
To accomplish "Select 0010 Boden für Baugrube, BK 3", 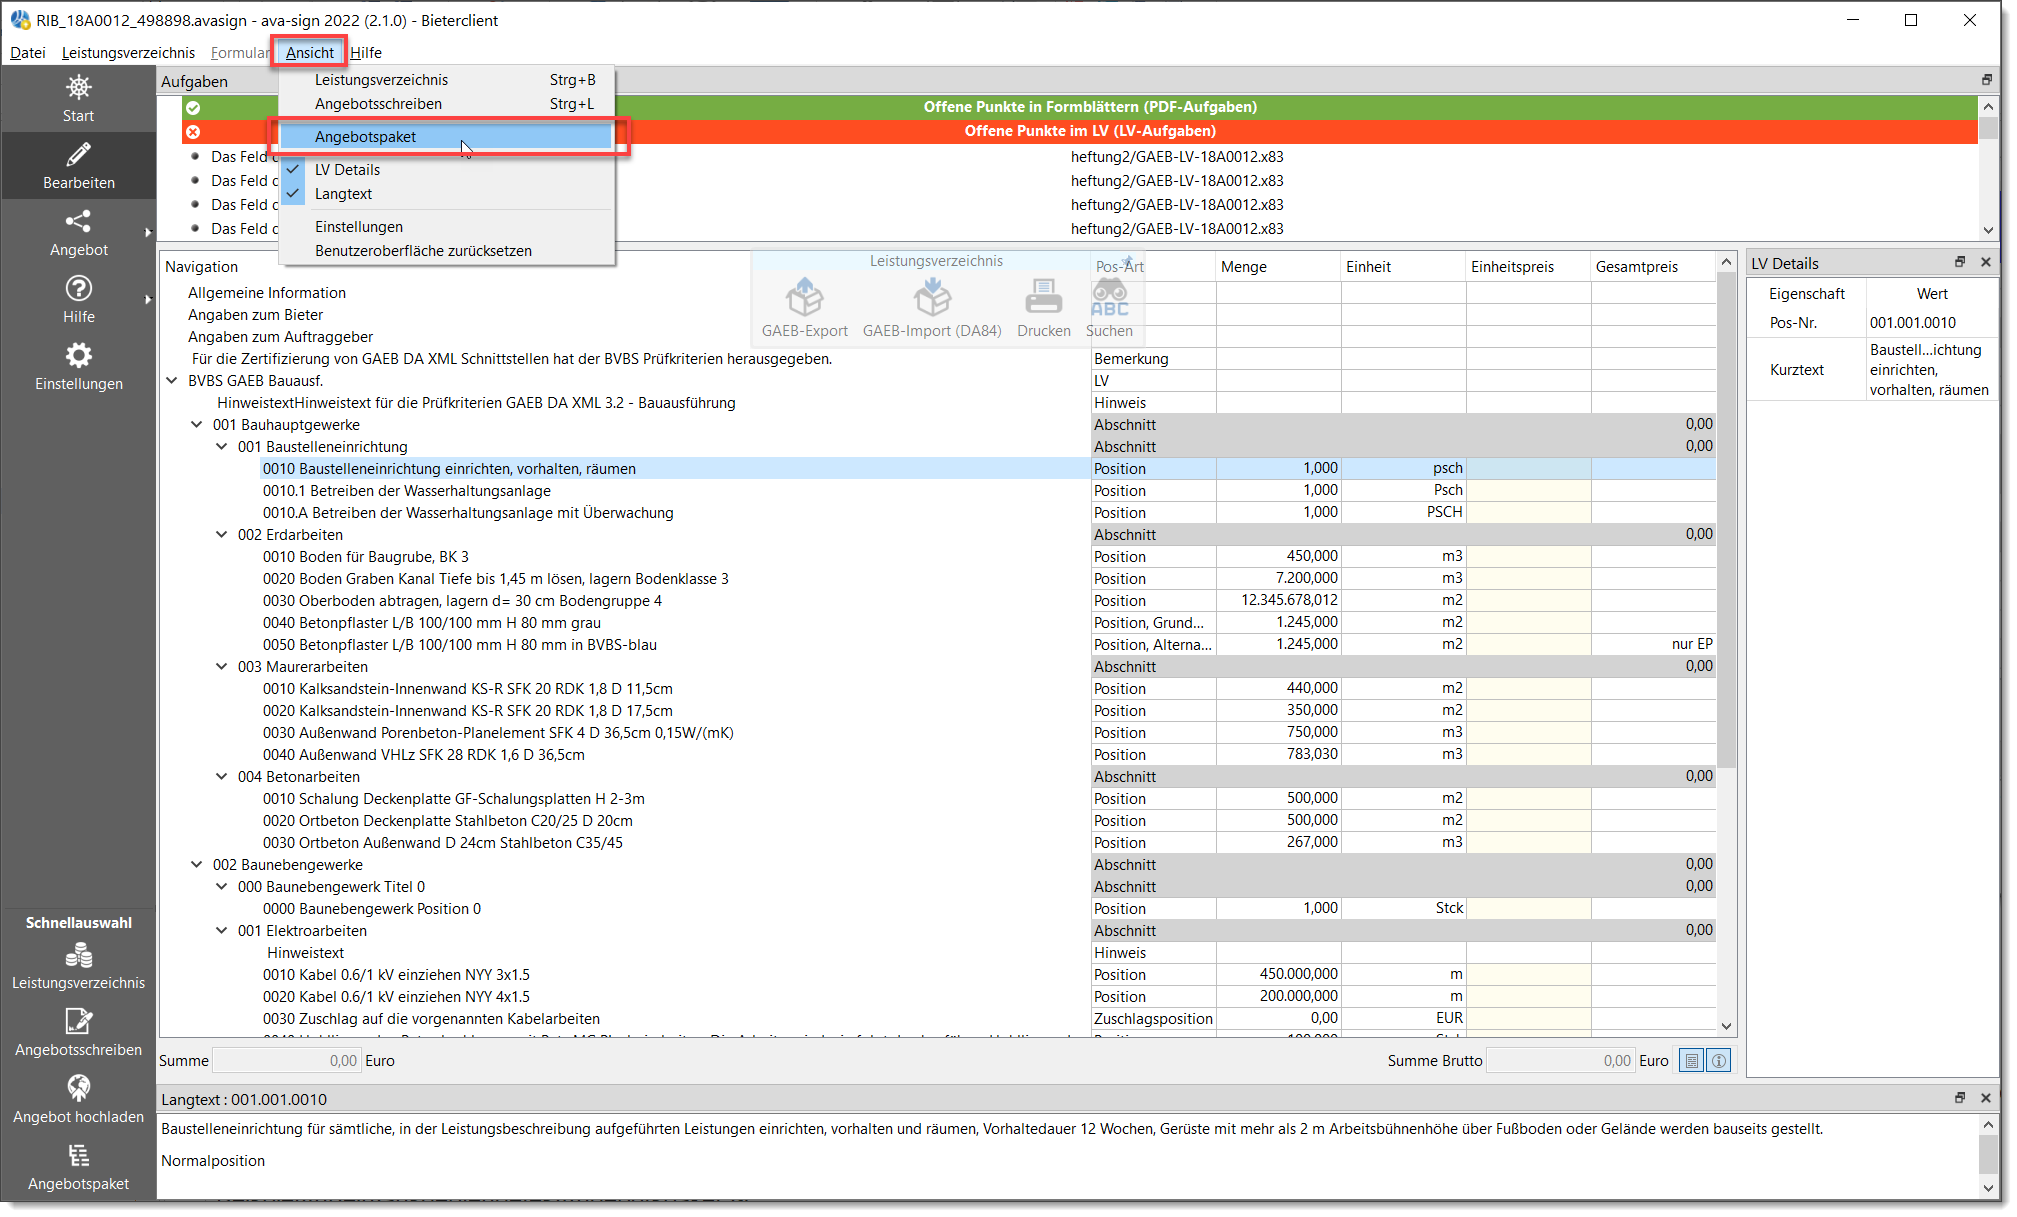I will click(365, 557).
